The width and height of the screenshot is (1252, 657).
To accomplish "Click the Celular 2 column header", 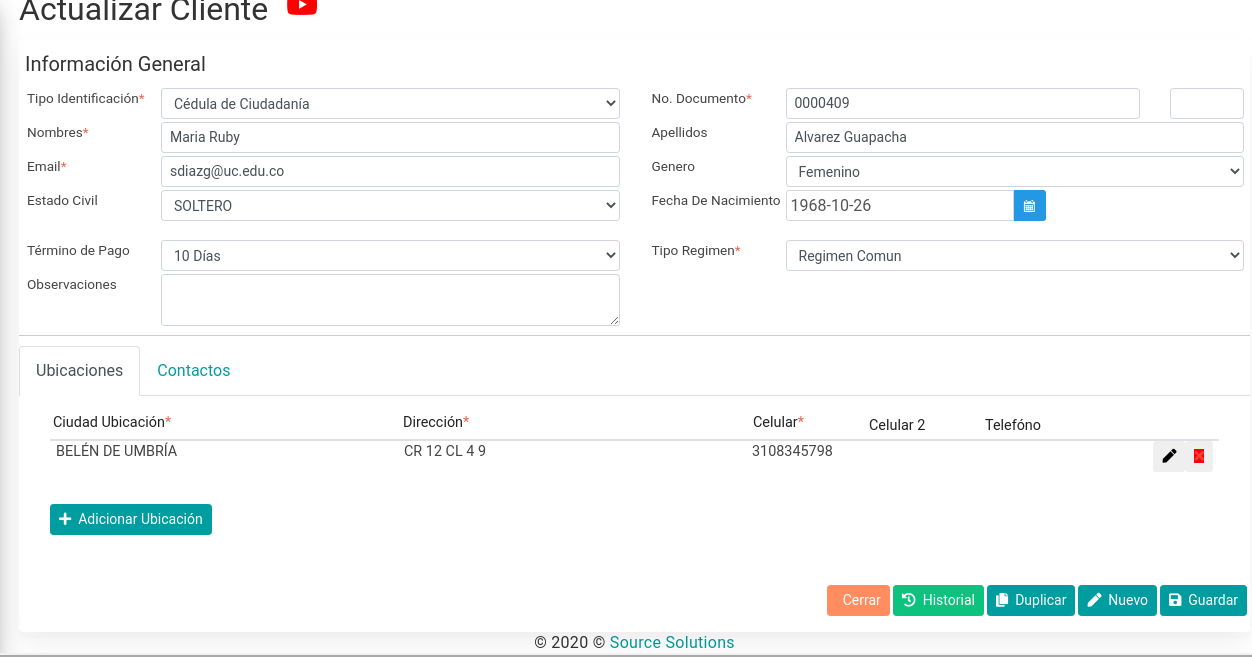I will click(x=897, y=425).
